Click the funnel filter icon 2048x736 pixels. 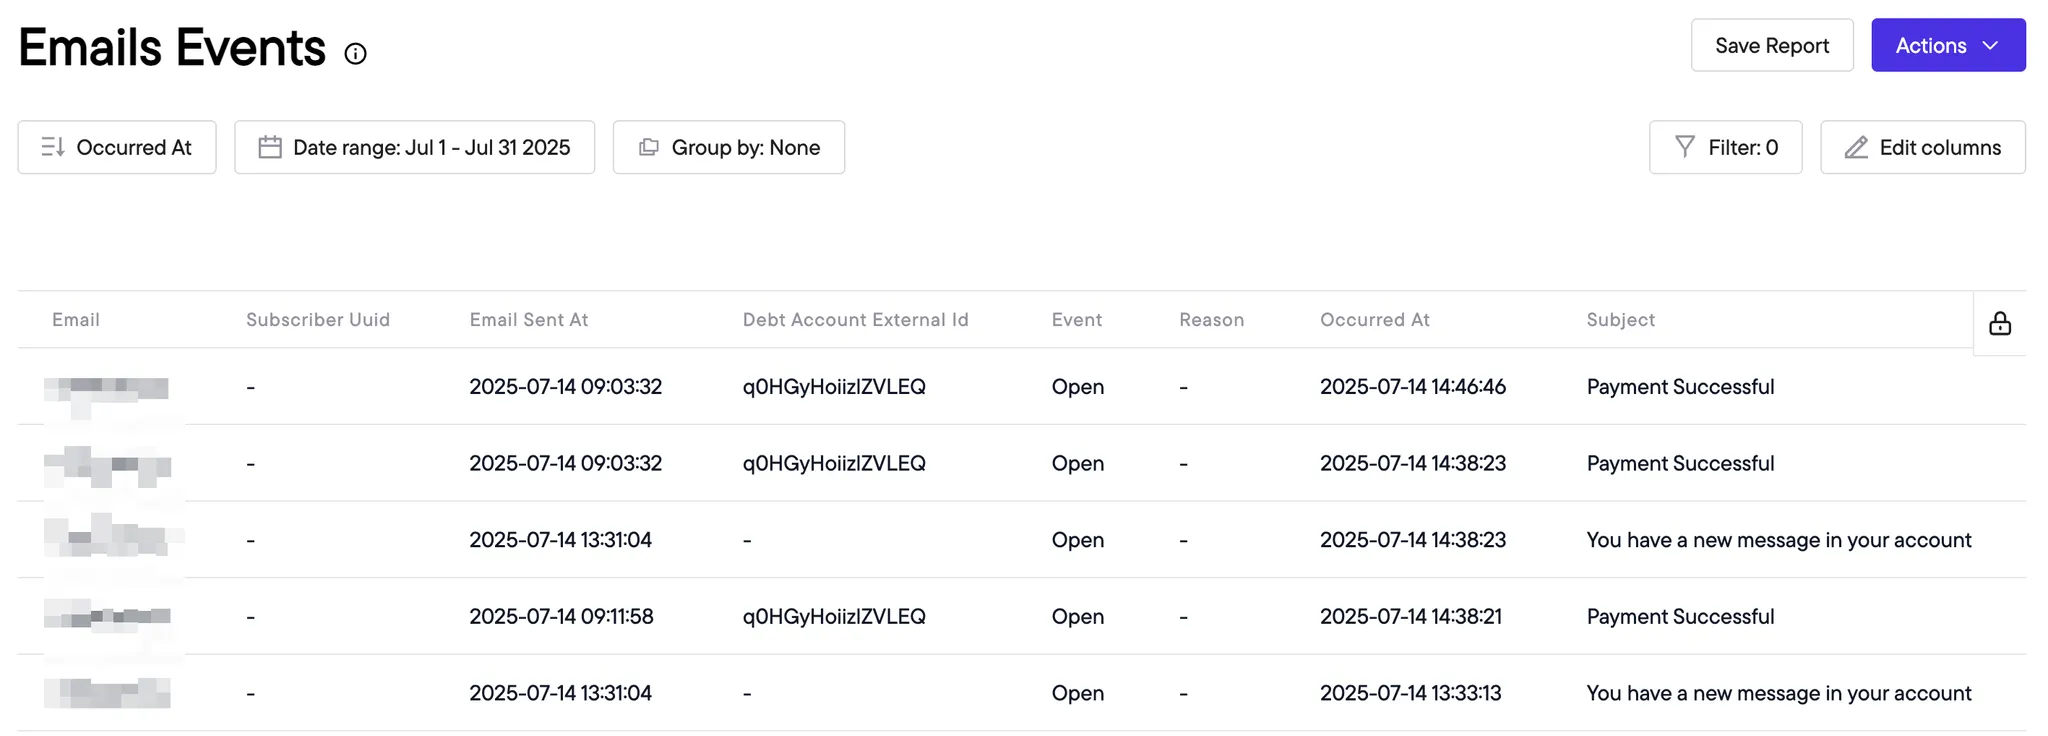point(1685,147)
